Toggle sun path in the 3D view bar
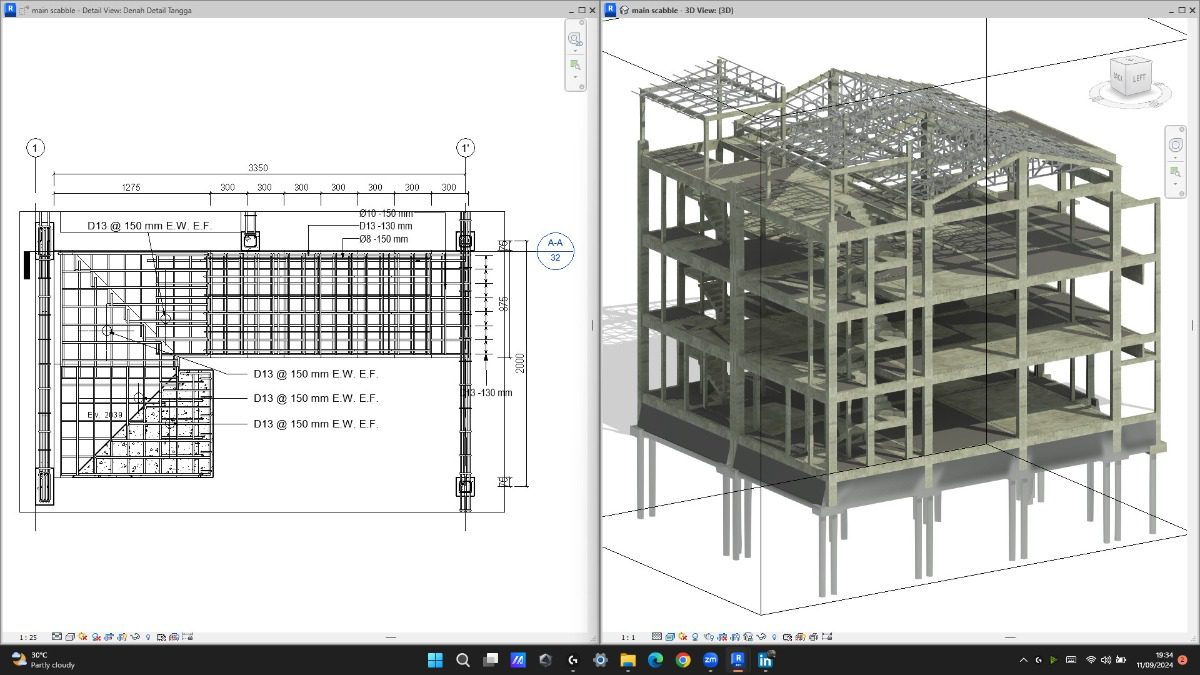The height and width of the screenshot is (675, 1200). (x=683, y=636)
